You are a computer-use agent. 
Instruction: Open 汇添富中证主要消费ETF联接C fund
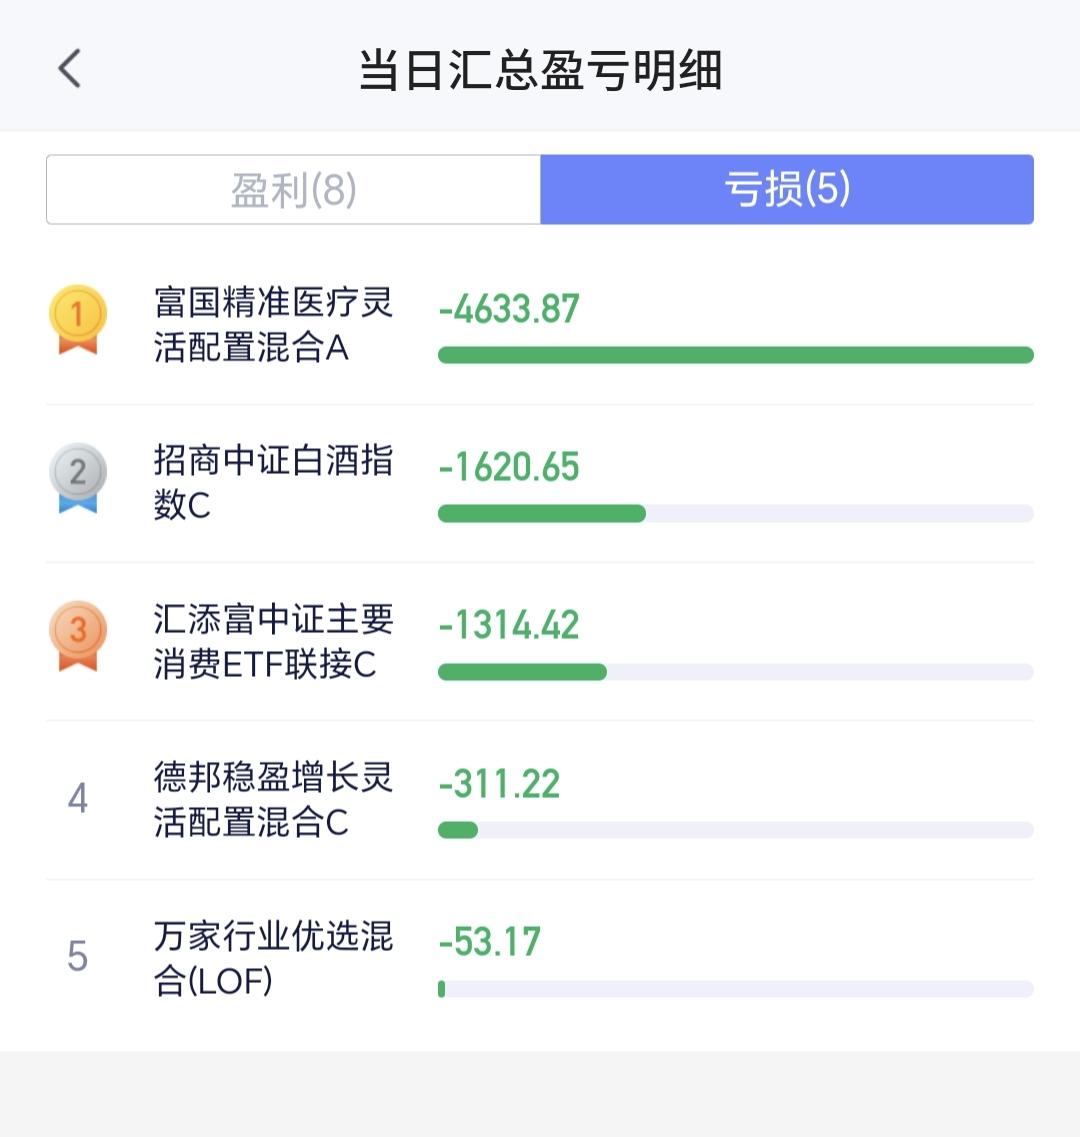(x=273, y=641)
